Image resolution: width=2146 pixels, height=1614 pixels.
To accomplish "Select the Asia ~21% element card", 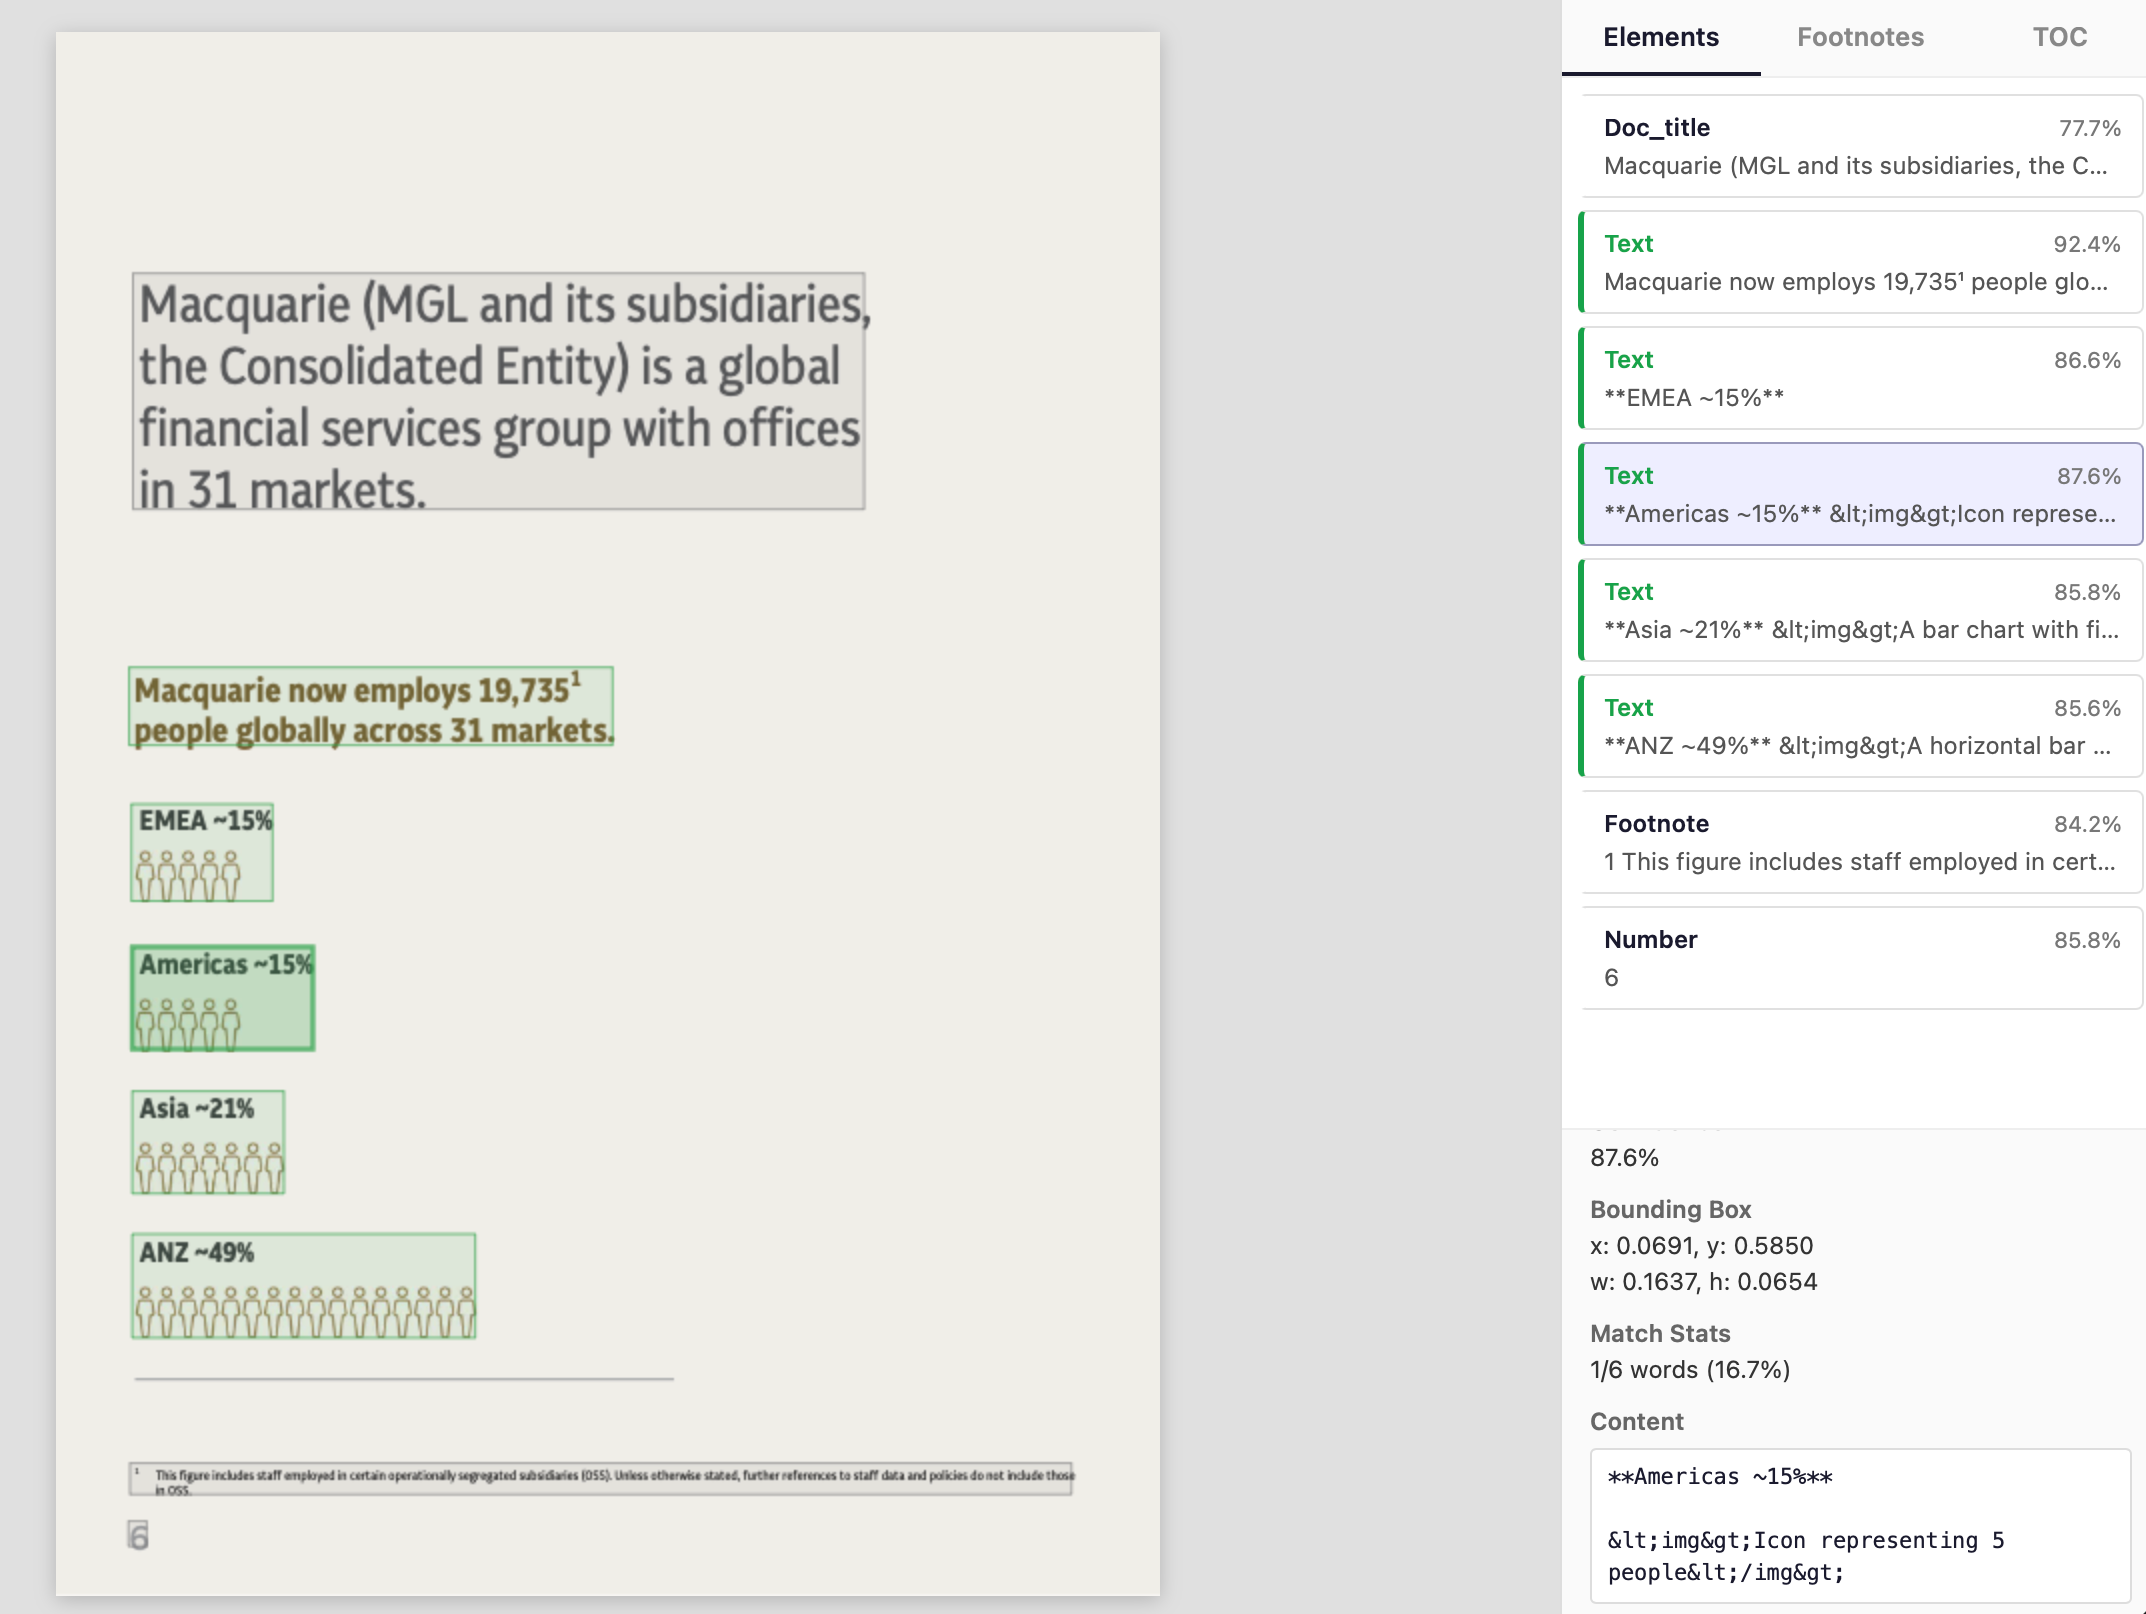I will 1861,610.
